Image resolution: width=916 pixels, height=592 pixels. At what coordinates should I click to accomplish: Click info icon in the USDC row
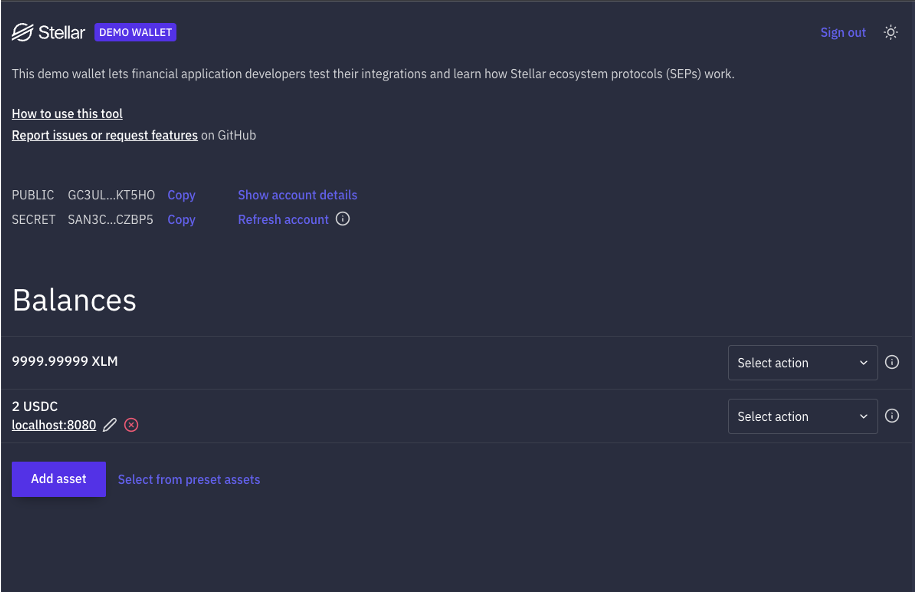click(x=892, y=416)
